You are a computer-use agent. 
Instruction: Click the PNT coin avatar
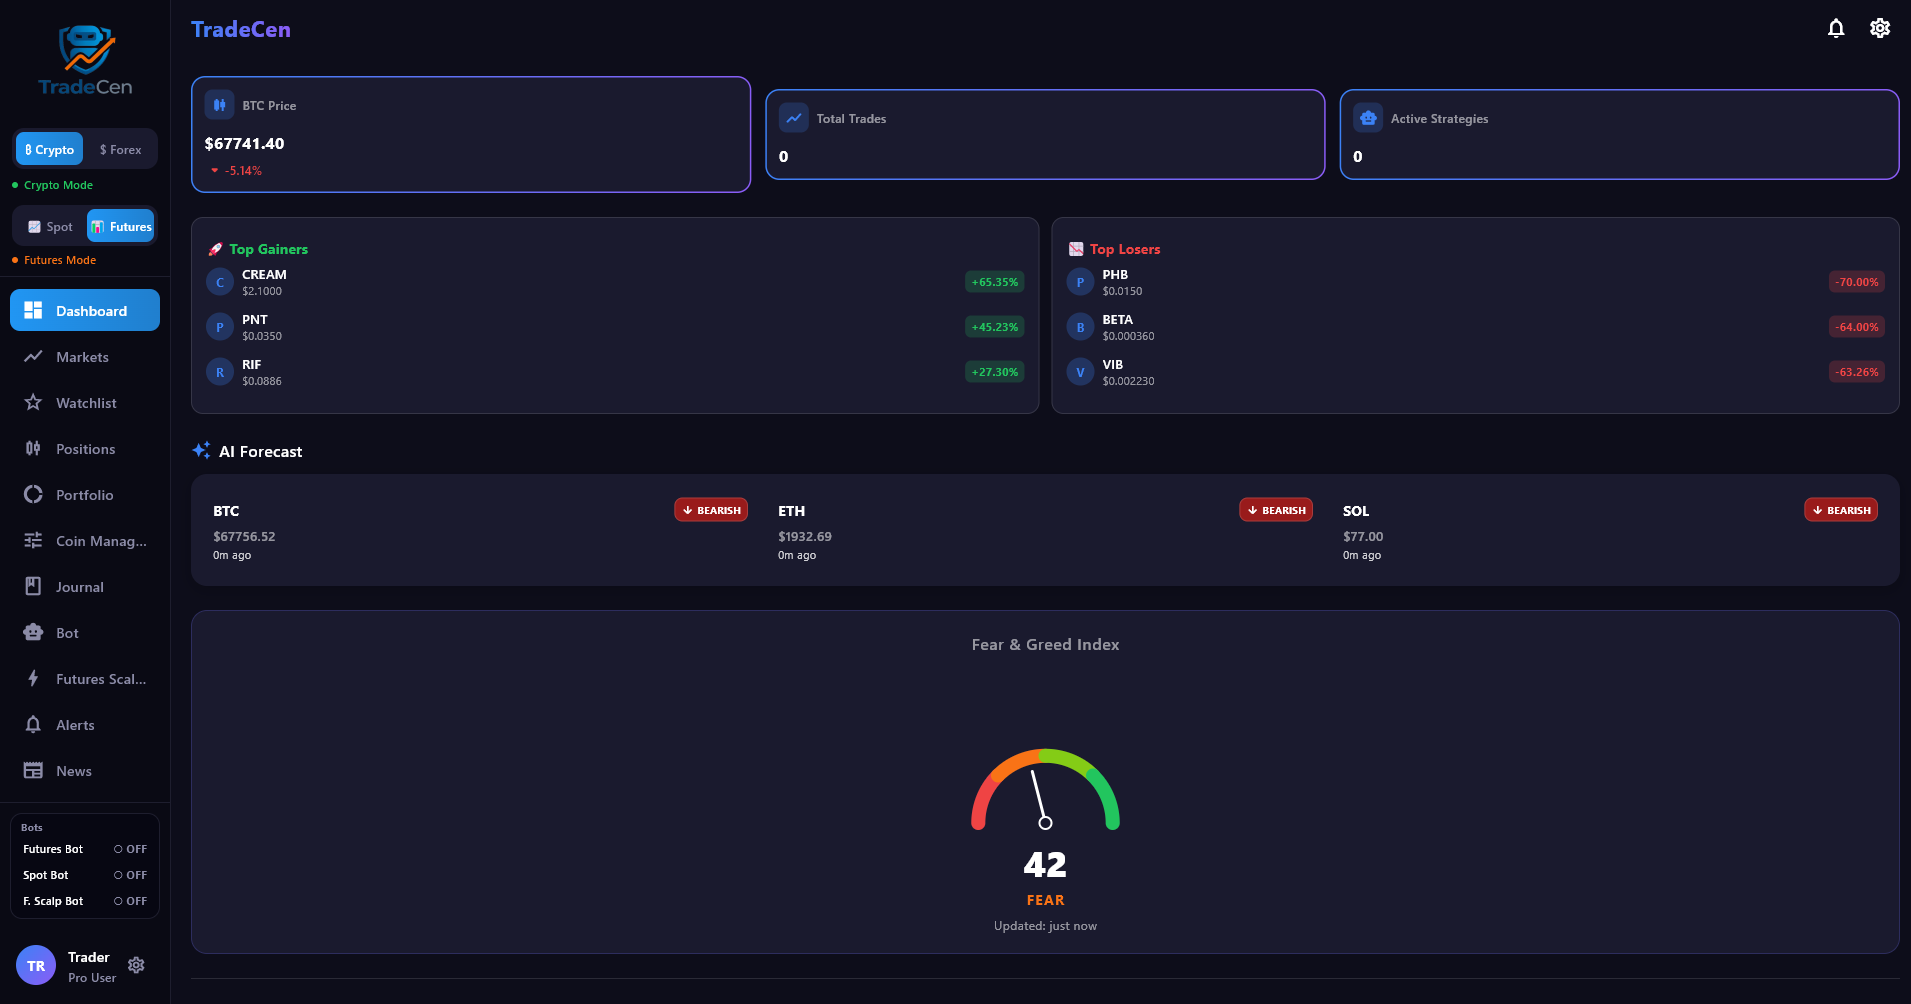[220, 327]
